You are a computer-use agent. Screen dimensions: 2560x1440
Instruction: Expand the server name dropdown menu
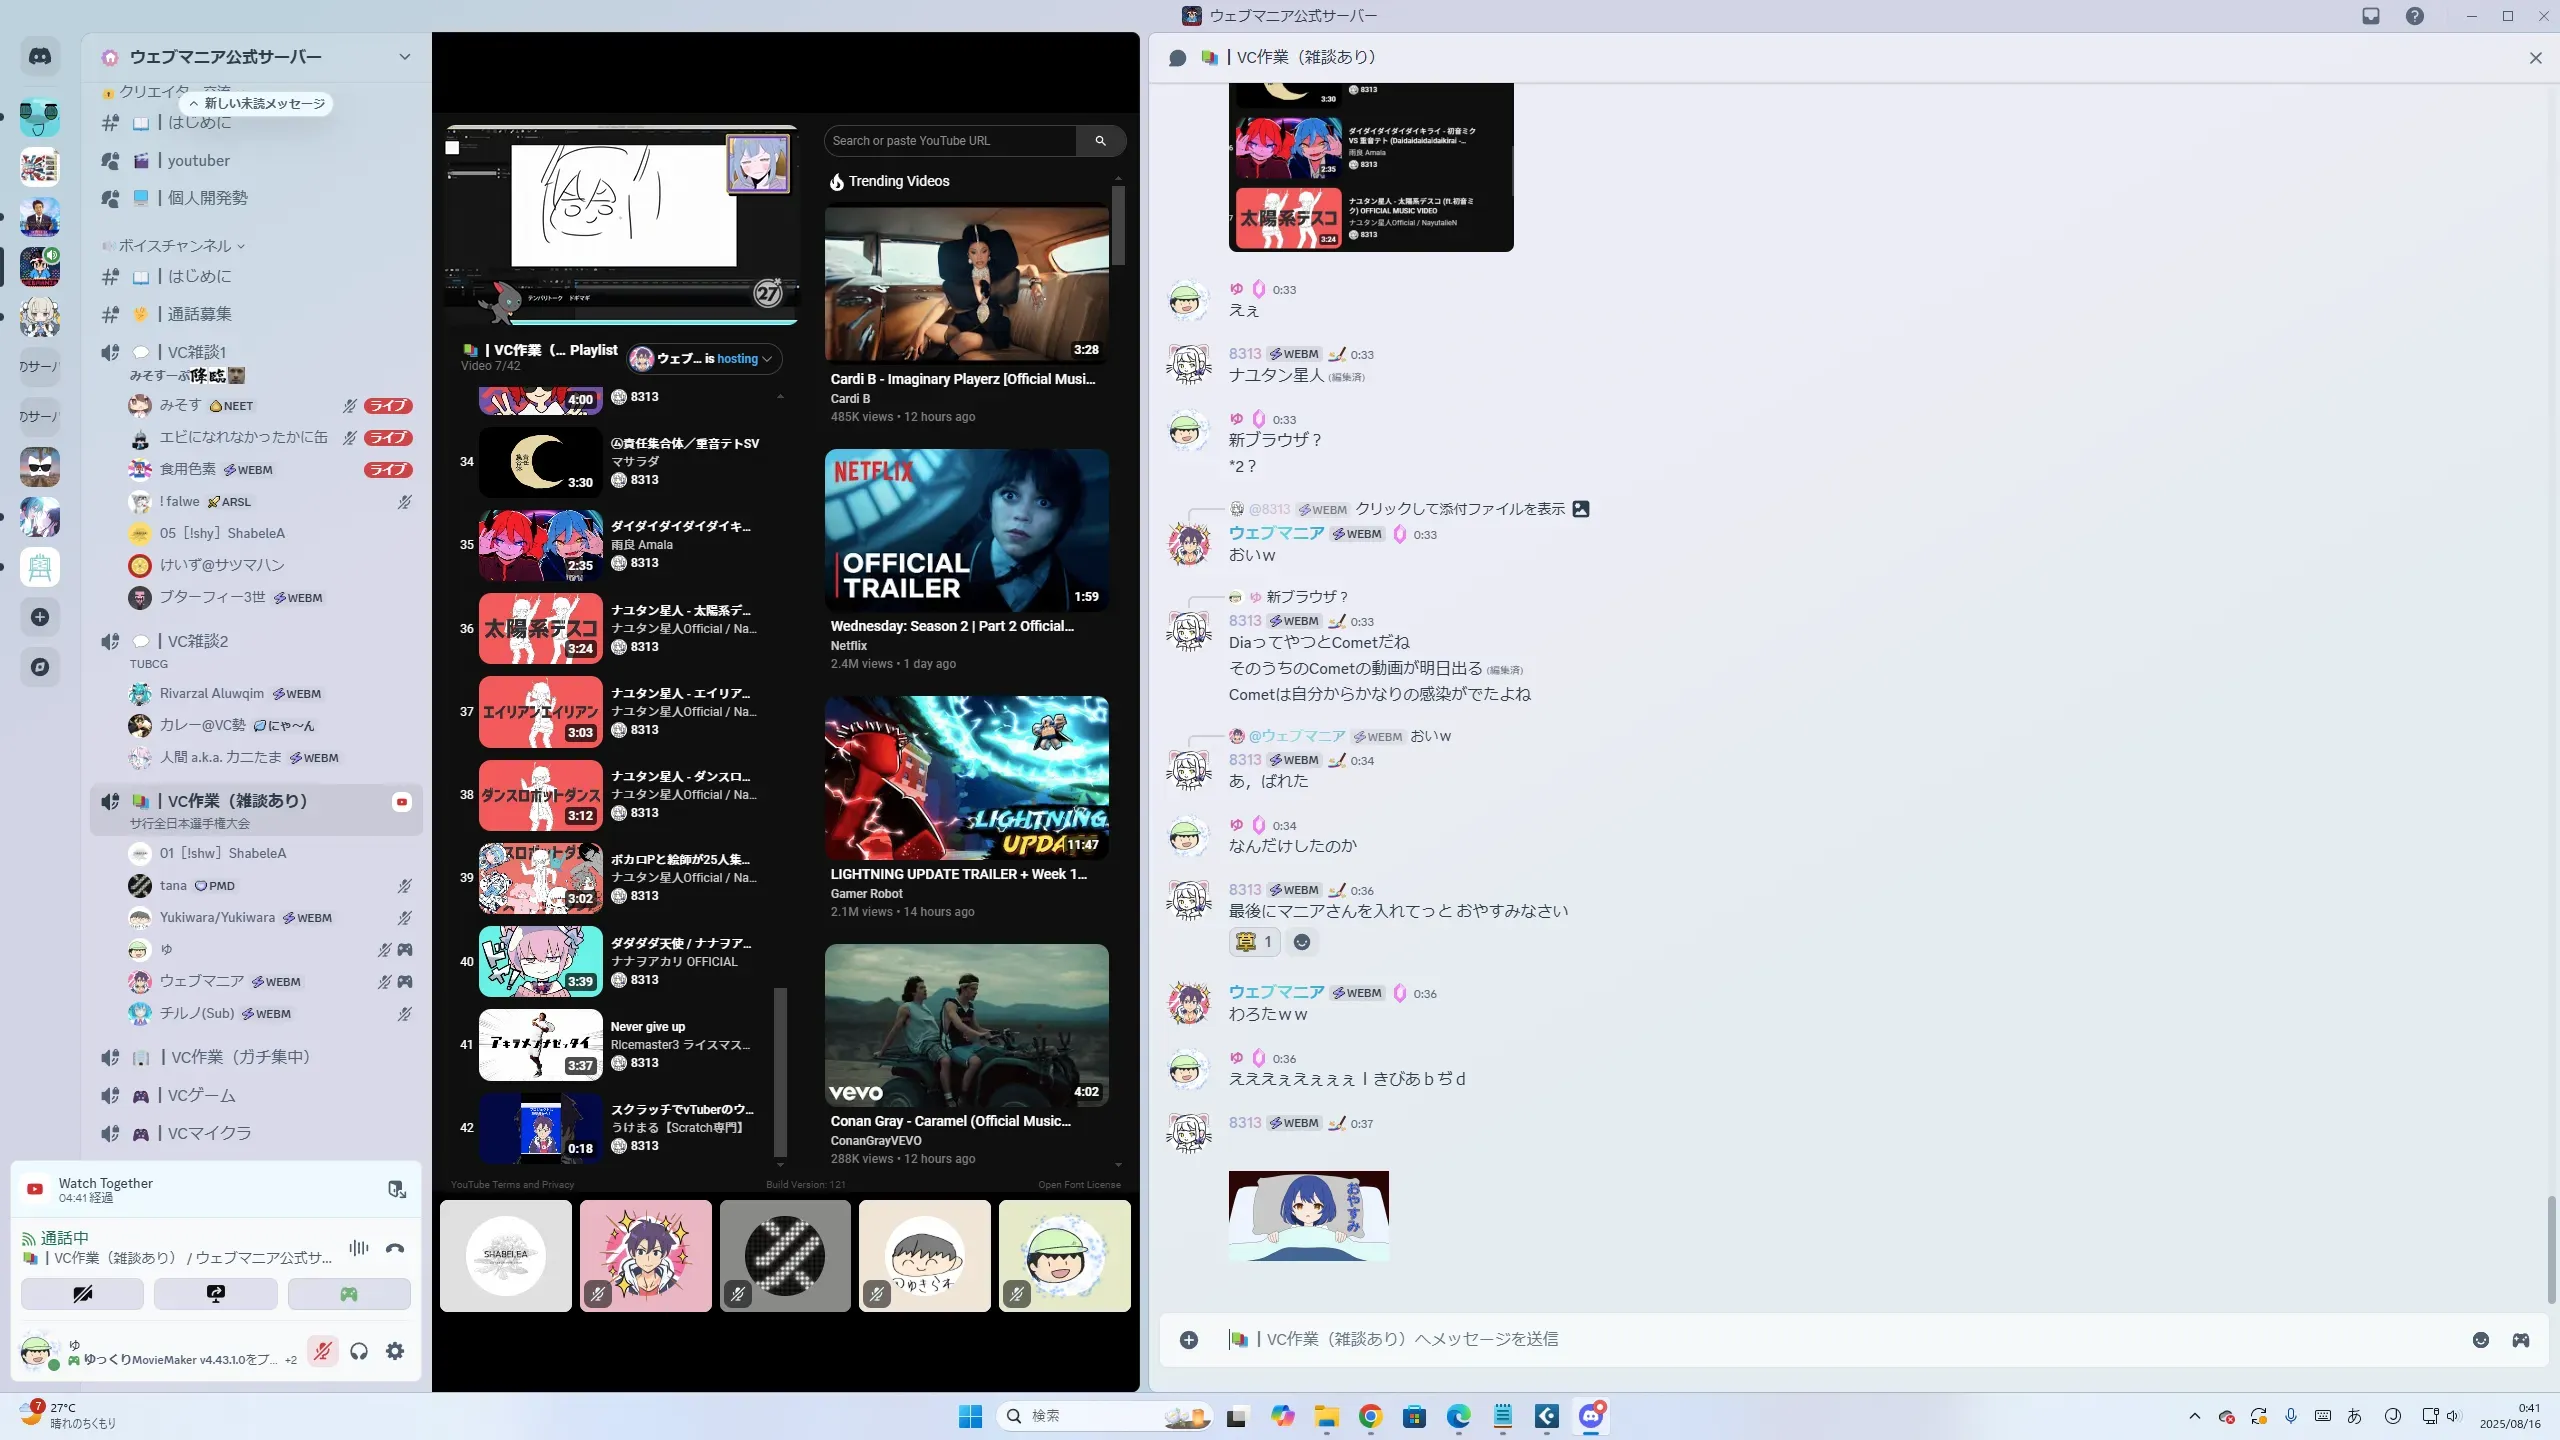[x=404, y=57]
